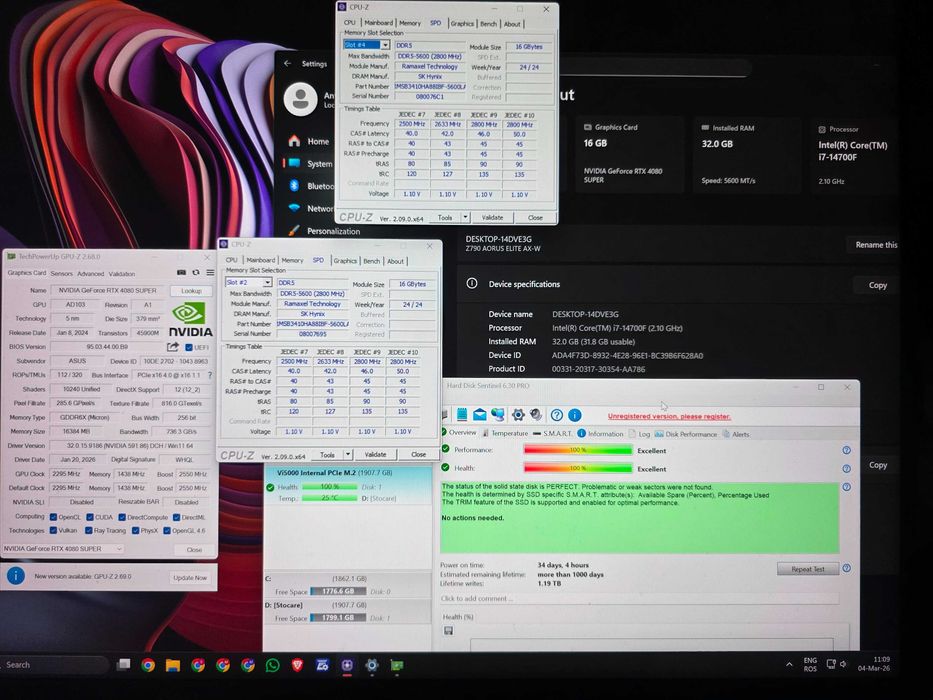Click the email envelope icon in Hard Disk Sentinel
933x700 pixels.
480,415
